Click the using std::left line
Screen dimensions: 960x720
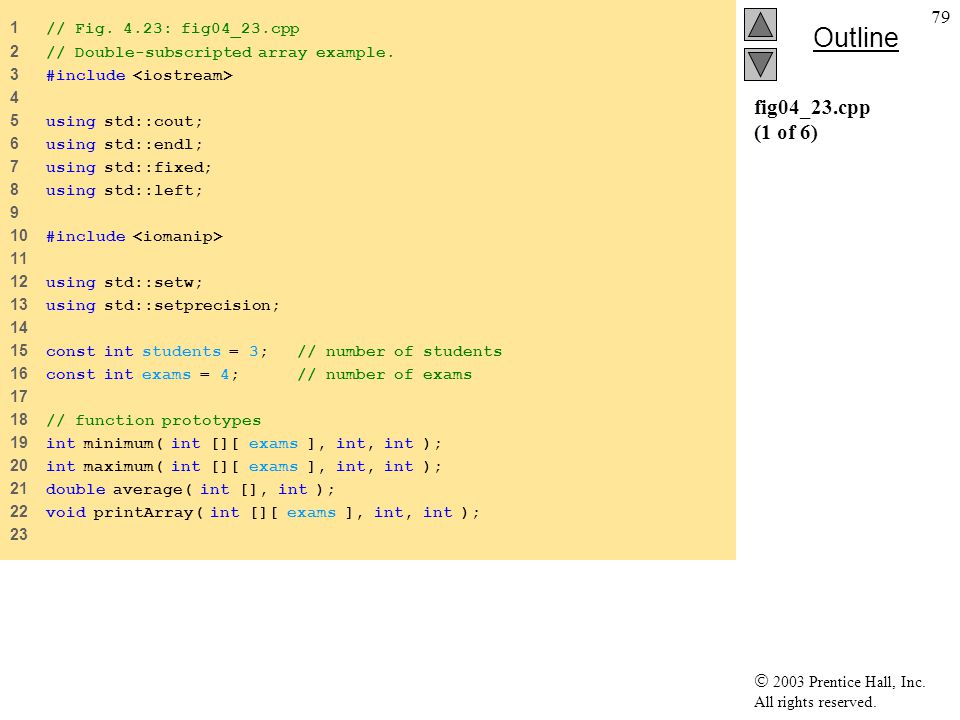point(124,190)
